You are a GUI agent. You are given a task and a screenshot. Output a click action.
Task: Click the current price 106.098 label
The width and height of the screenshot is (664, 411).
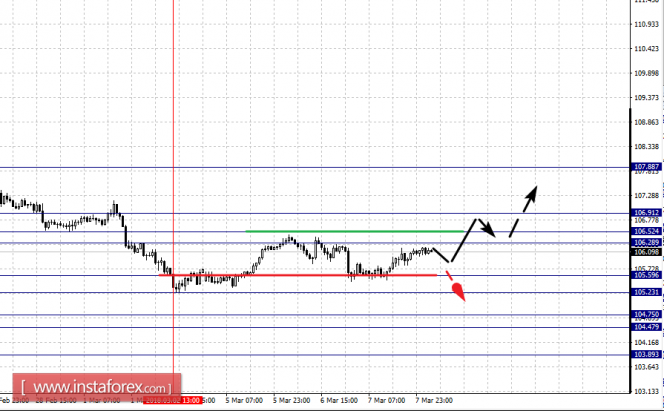click(x=645, y=252)
